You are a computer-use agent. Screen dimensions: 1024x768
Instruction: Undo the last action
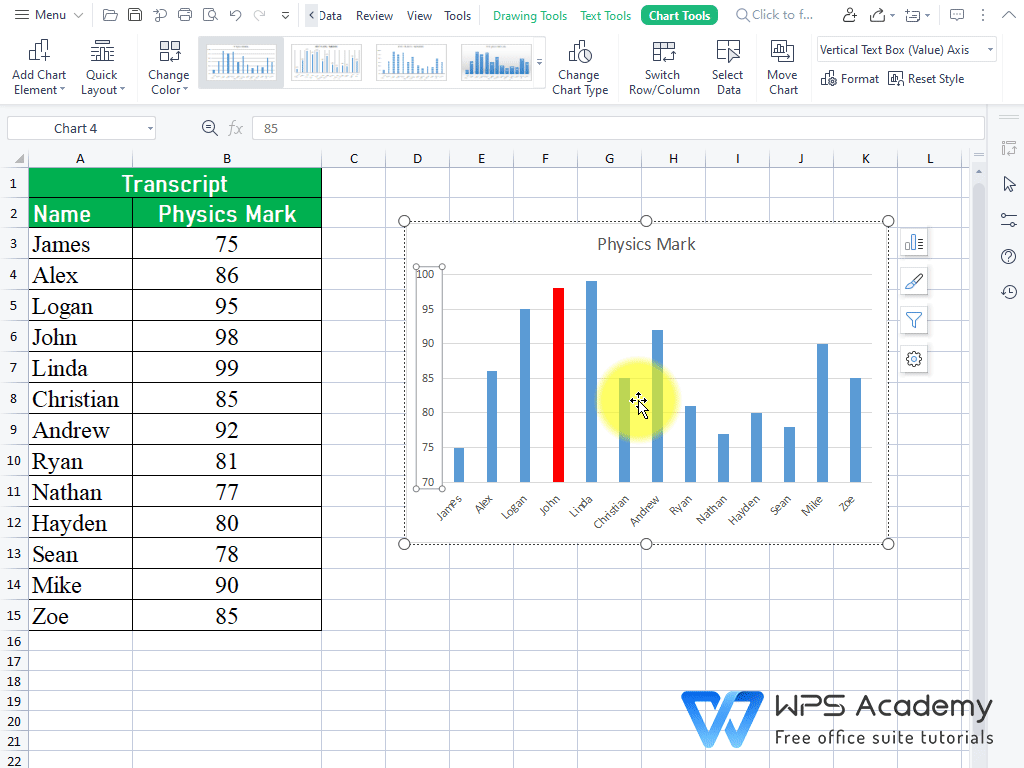235,15
